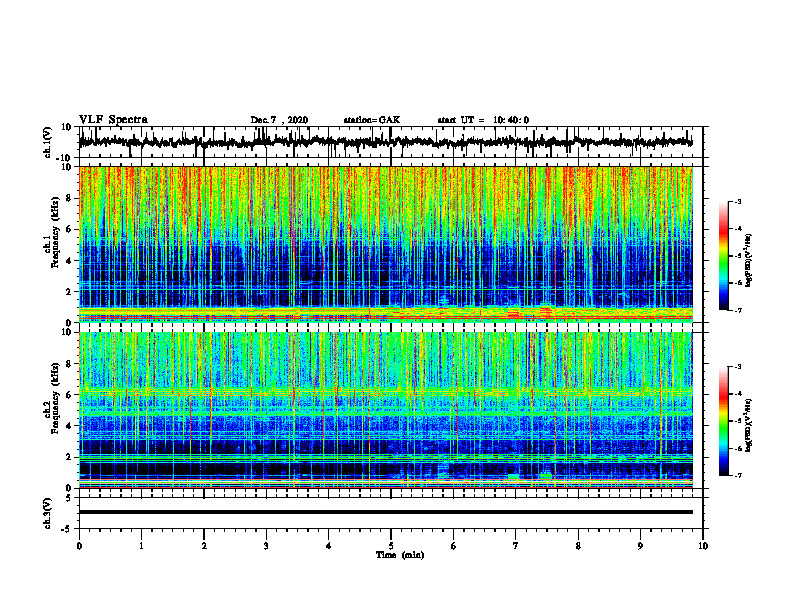Screen dimensions: 792x612
Task: Click time axis tick label "3"
Action: tap(266, 546)
